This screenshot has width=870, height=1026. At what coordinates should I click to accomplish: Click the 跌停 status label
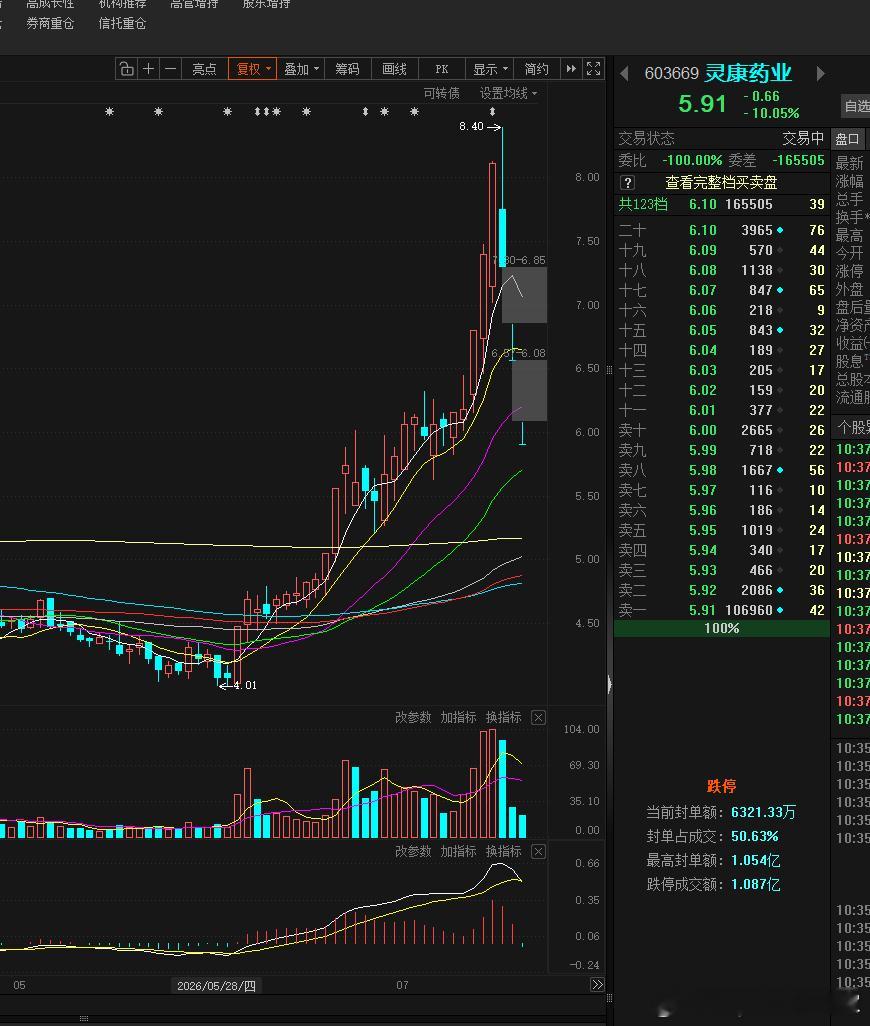(x=722, y=786)
